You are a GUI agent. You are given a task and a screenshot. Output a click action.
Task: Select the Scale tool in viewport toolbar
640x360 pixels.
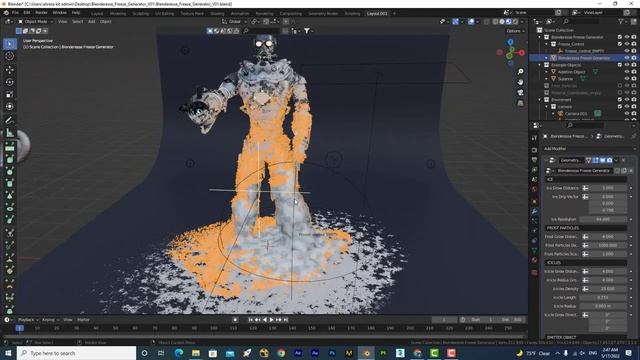10,94
